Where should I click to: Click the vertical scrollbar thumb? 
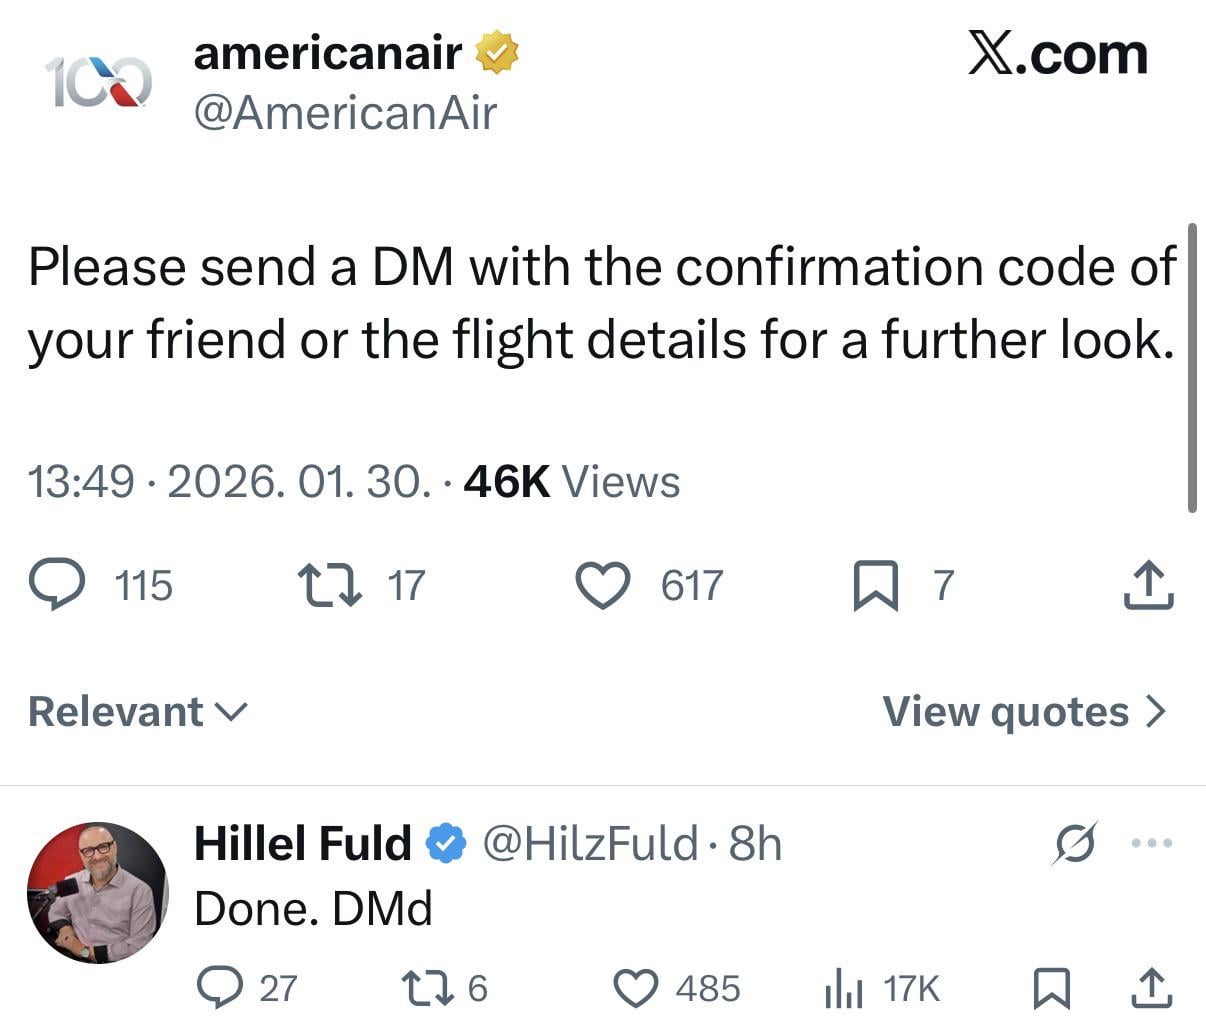point(1192,368)
